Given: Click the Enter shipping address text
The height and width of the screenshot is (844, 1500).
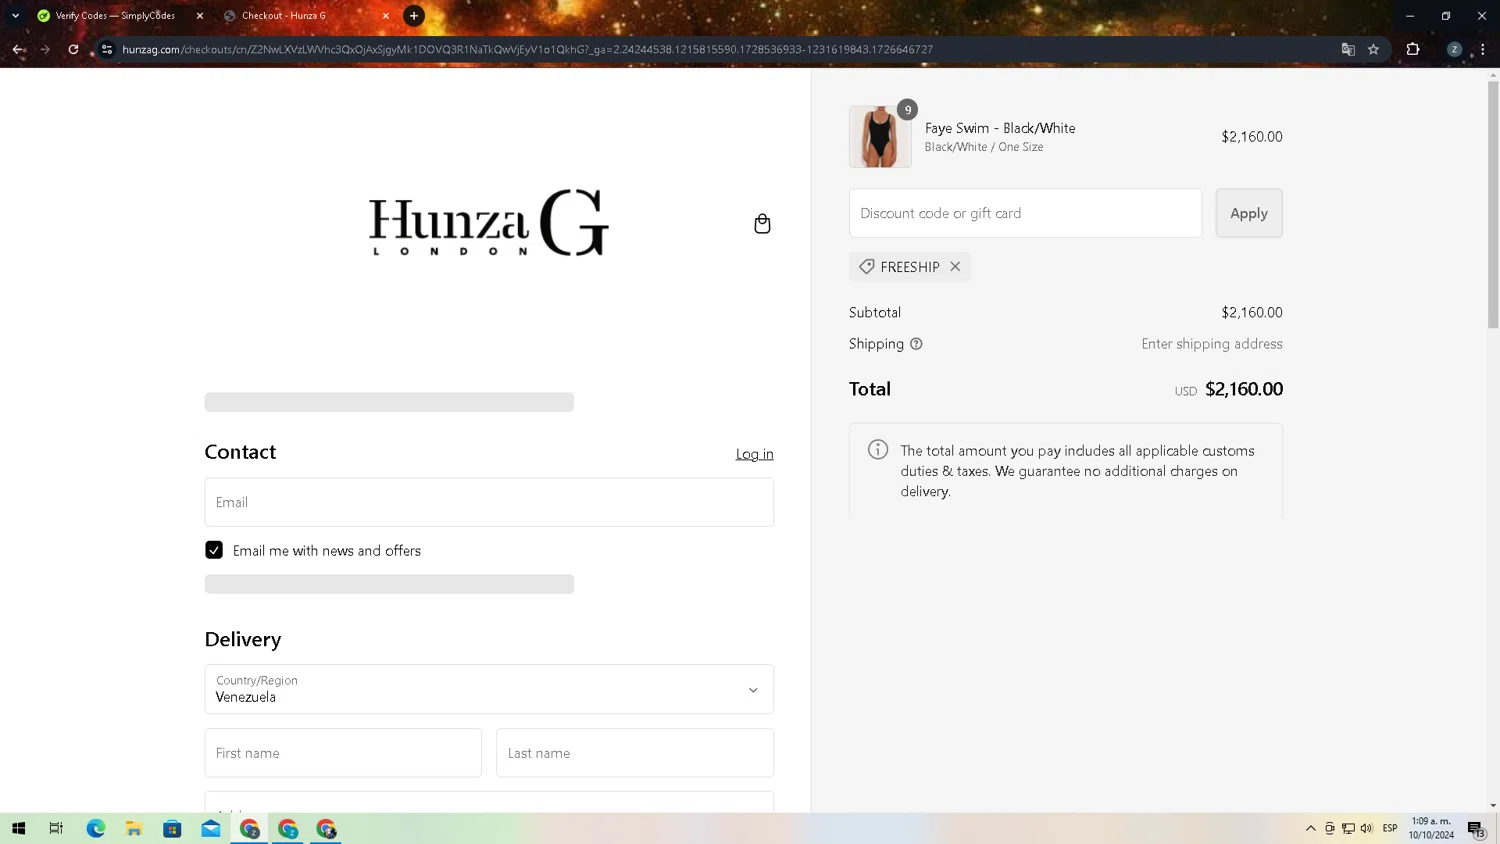Looking at the screenshot, I should (1212, 344).
